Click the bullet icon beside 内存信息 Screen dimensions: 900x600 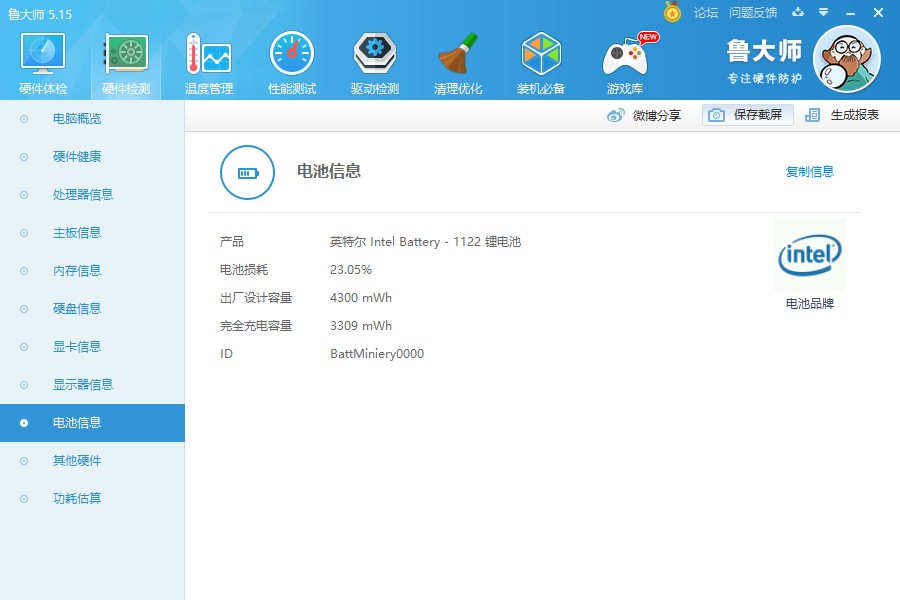point(24,270)
